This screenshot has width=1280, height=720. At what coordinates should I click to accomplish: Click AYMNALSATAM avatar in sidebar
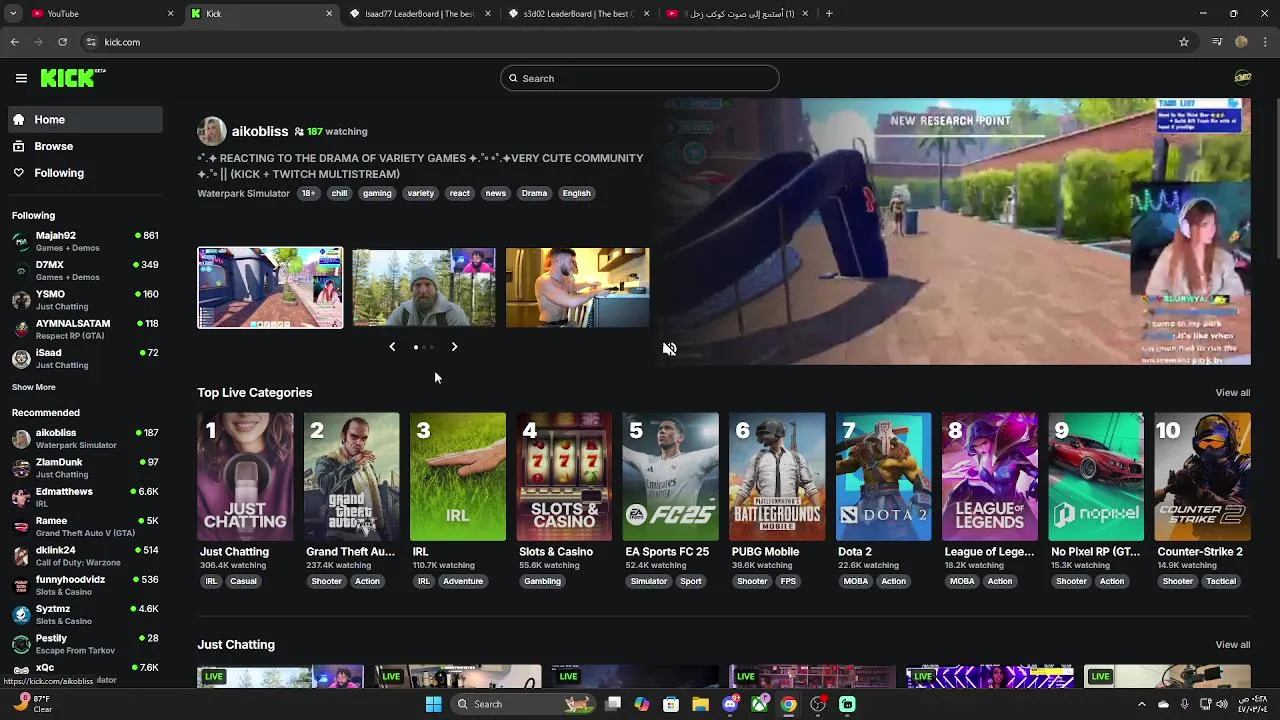pos(21,329)
